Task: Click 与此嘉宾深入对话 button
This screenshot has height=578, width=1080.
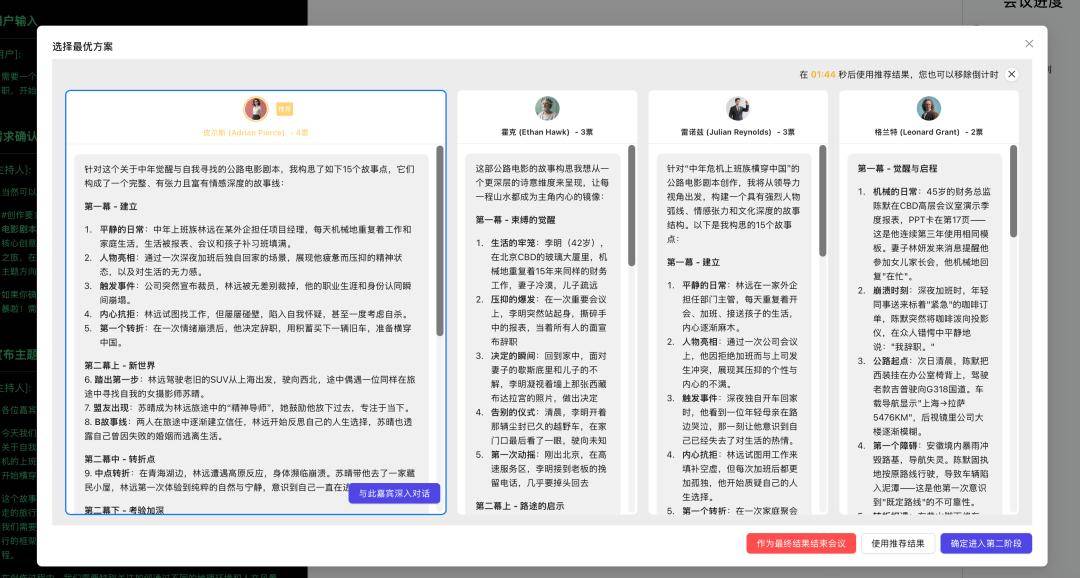Action: click(394, 493)
